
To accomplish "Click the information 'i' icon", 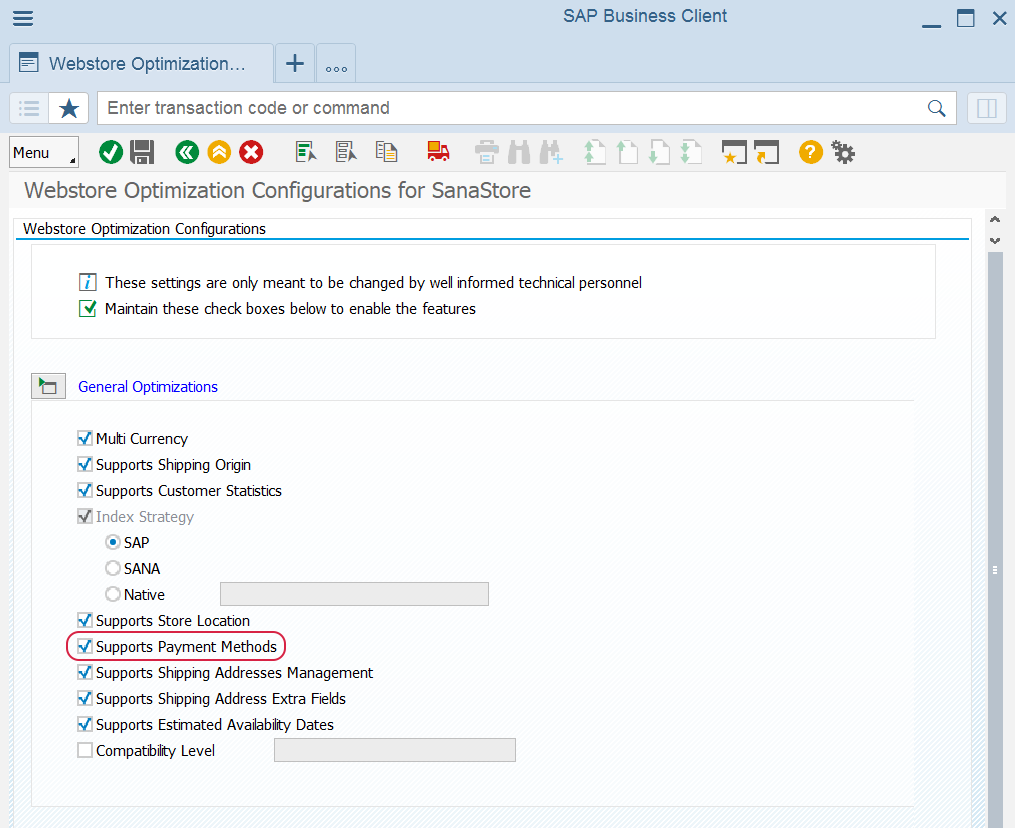I will 87,282.
